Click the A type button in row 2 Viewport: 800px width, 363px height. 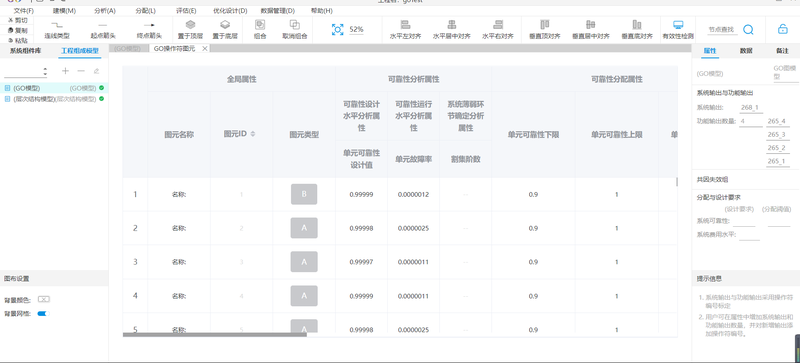304,228
